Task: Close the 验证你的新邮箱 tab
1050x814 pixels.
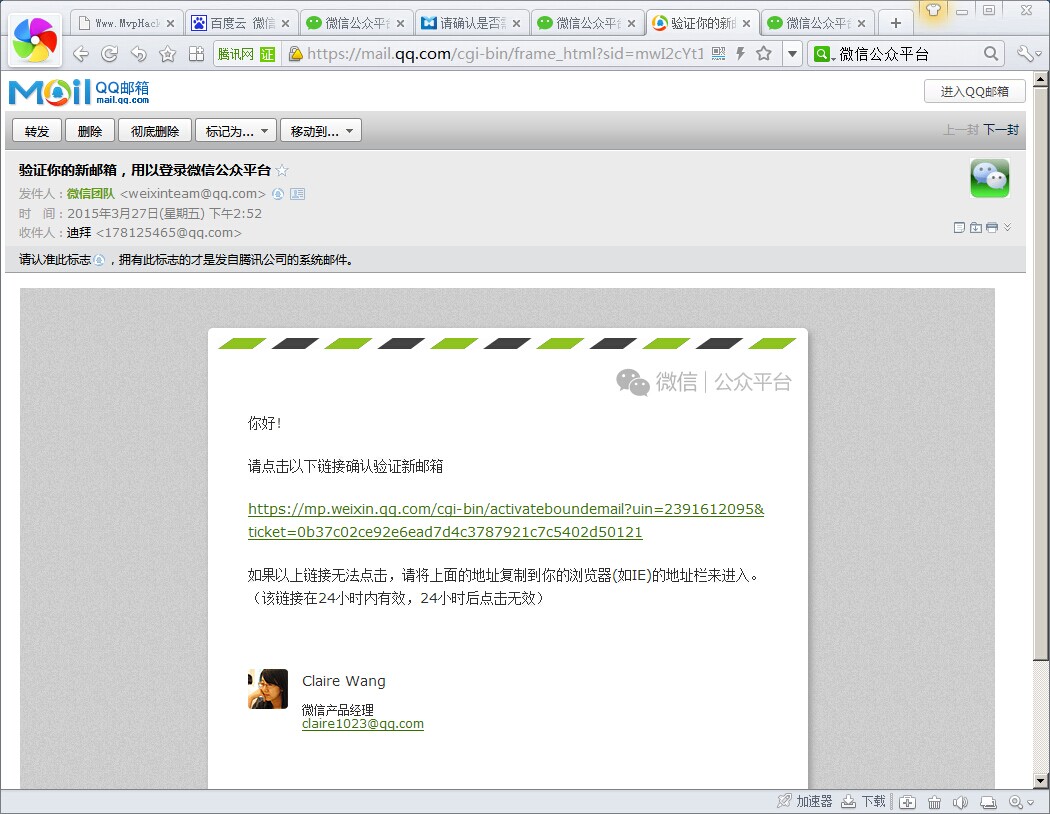Action: [x=746, y=23]
